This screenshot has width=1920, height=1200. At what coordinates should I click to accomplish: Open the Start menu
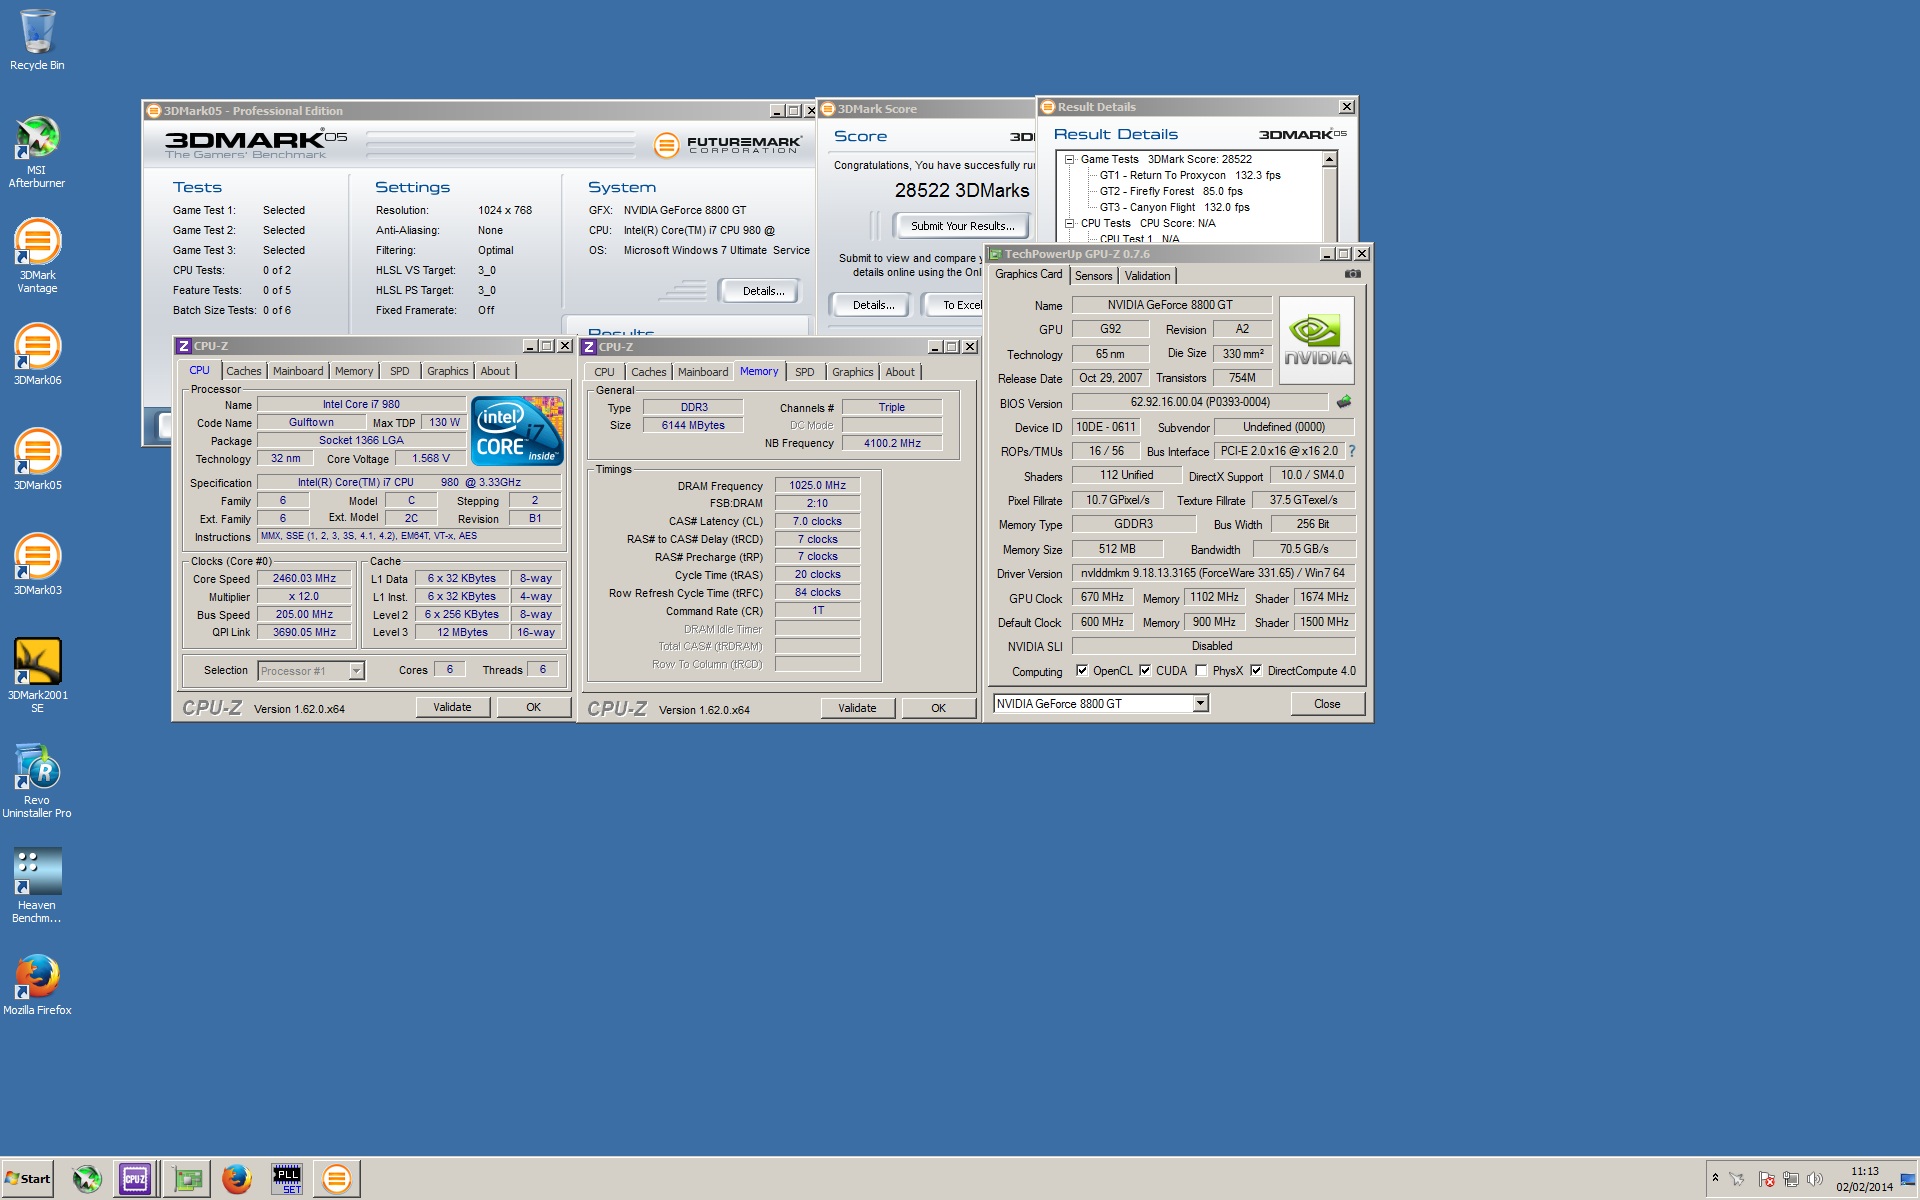point(28,1179)
